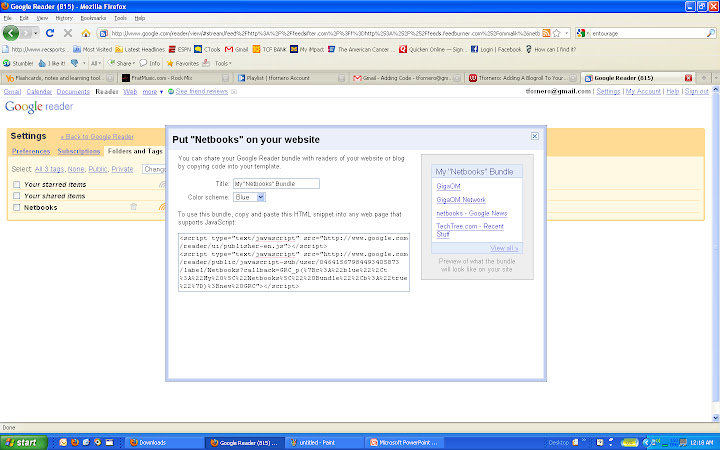Image resolution: width=720 pixels, height=450 pixels.
Task: Click the StumbleUpon Info button
Action: pyautogui.click(x=150, y=63)
